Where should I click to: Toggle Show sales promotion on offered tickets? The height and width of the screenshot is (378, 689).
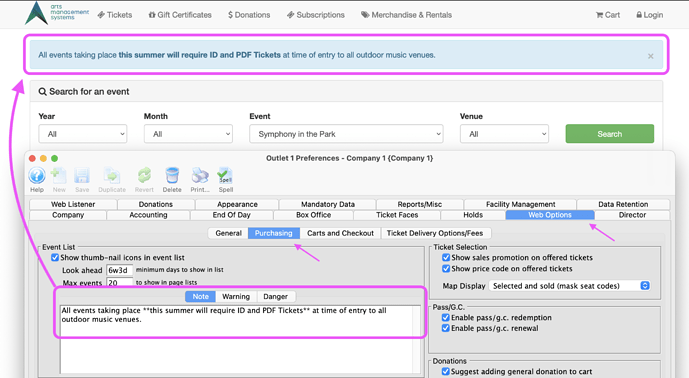[x=446, y=258]
